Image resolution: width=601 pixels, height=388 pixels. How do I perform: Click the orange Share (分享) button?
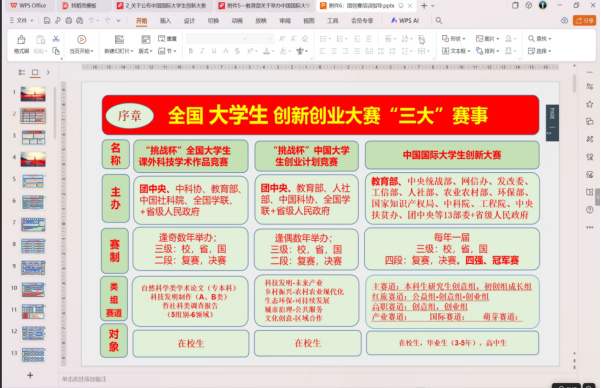[x=585, y=21]
